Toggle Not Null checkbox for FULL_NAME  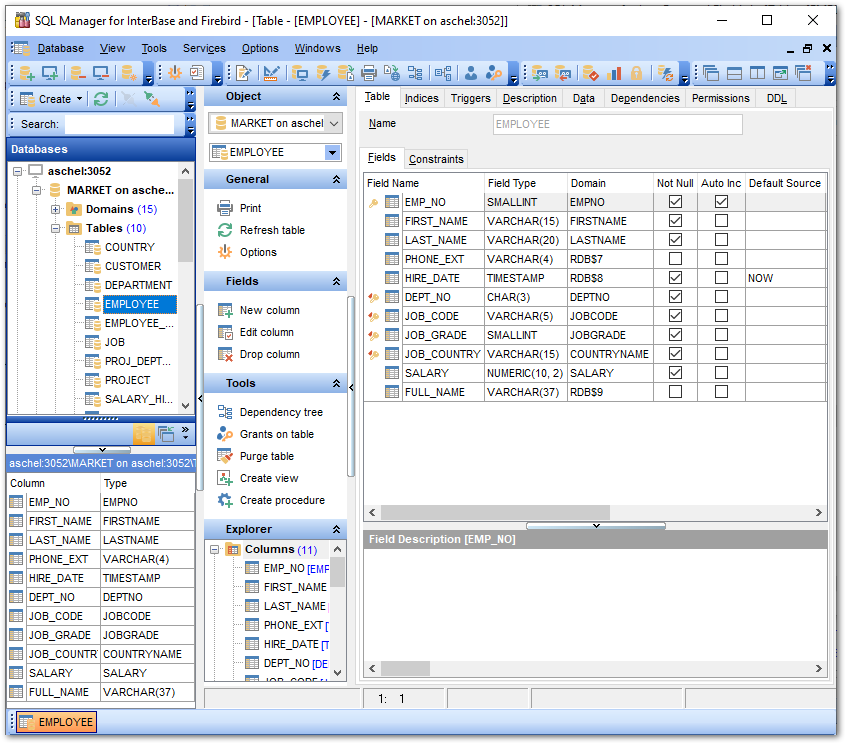pyautogui.click(x=676, y=392)
